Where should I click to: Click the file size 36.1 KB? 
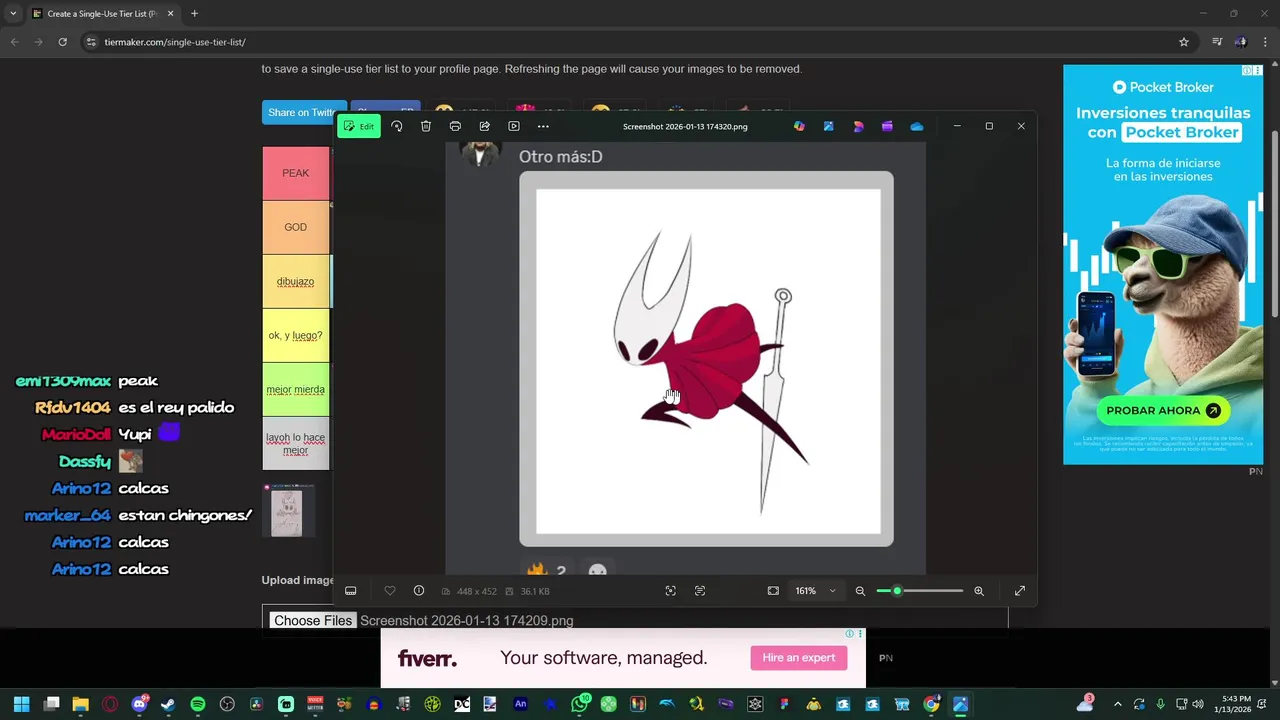(x=535, y=591)
